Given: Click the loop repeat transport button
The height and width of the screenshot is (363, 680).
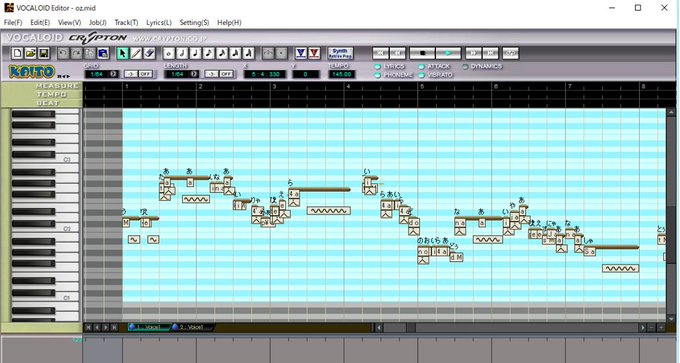Looking at the screenshot, I should click(x=511, y=53).
